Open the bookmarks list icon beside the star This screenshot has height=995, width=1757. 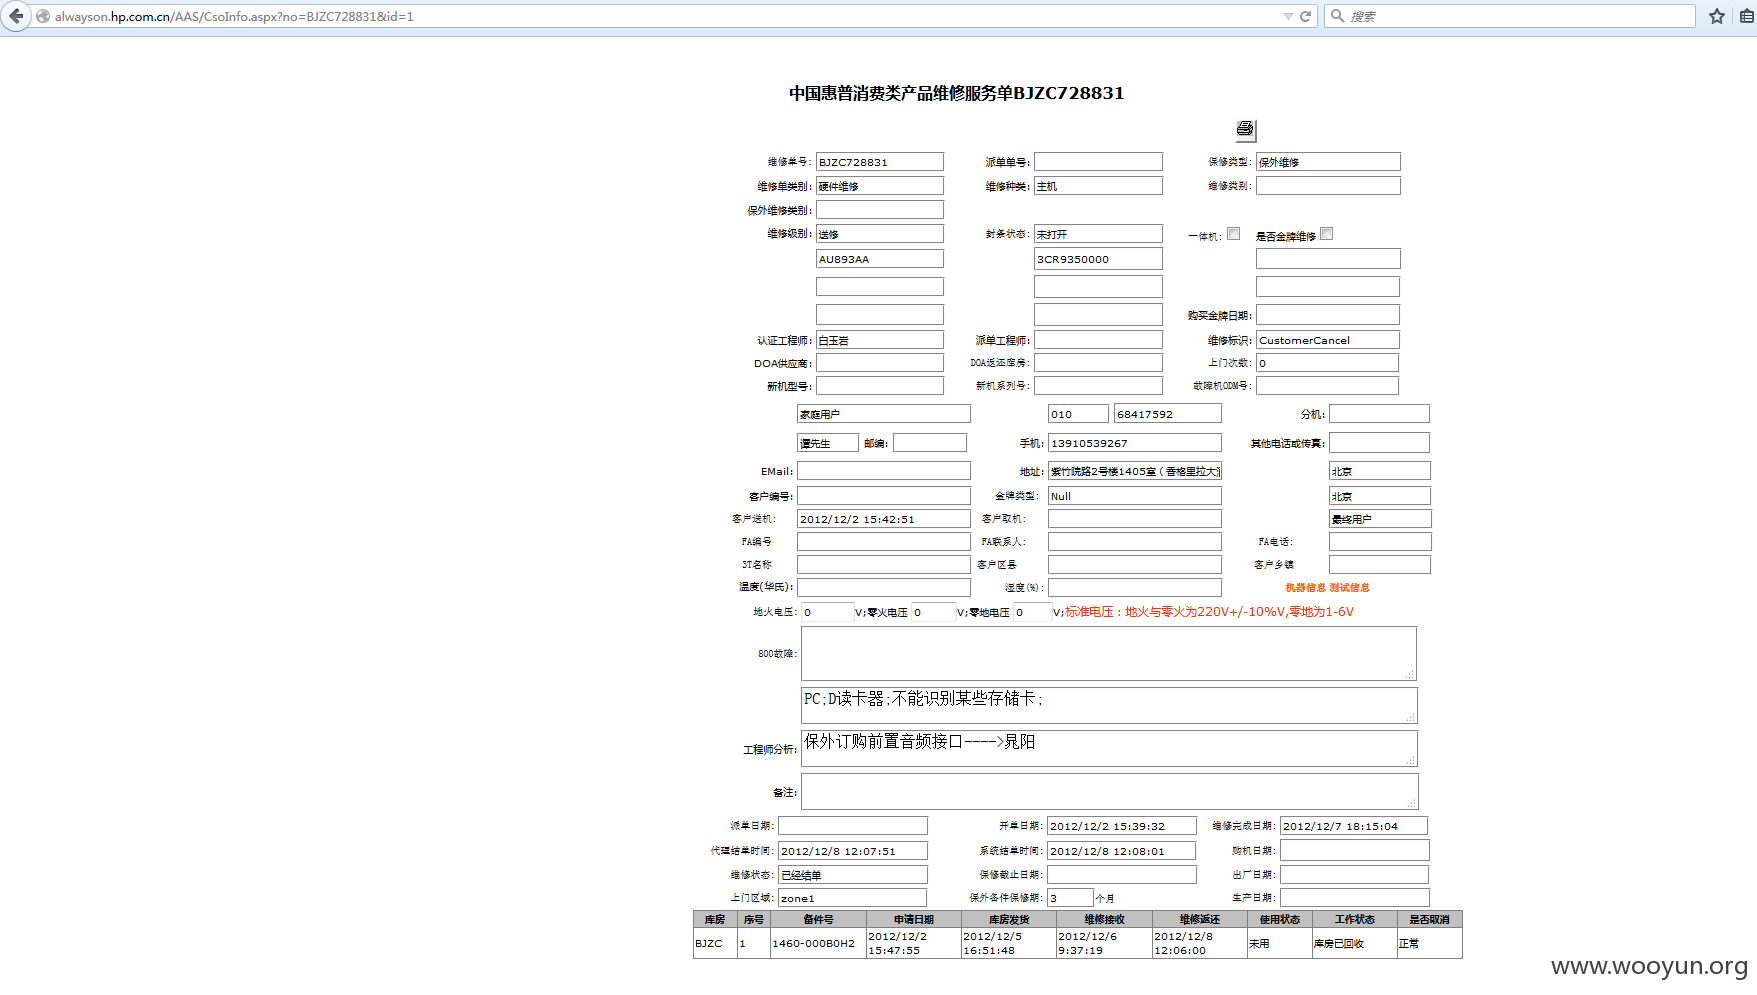pos(1747,16)
